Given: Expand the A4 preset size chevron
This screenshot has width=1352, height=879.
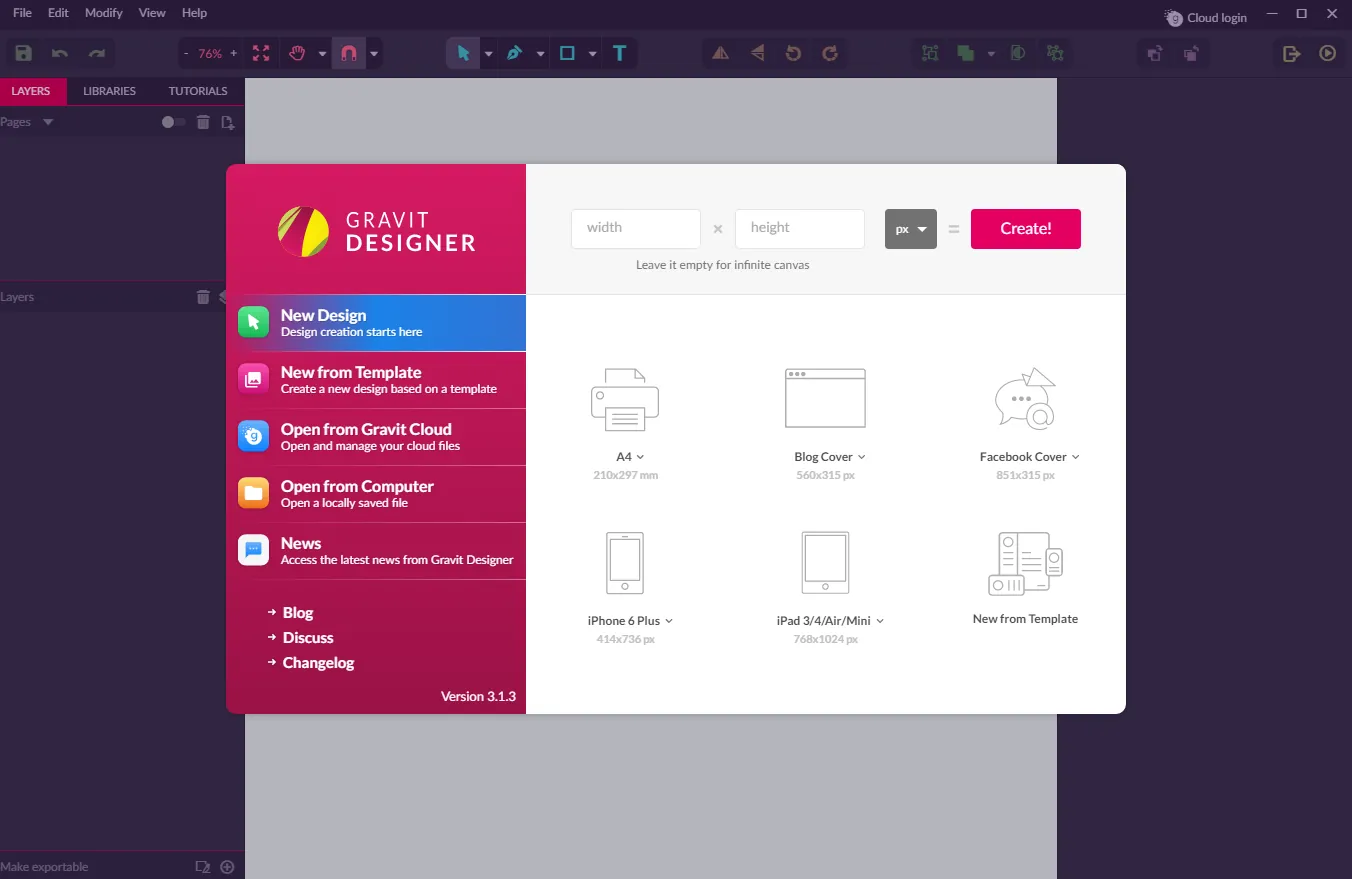Looking at the screenshot, I should pos(640,457).
